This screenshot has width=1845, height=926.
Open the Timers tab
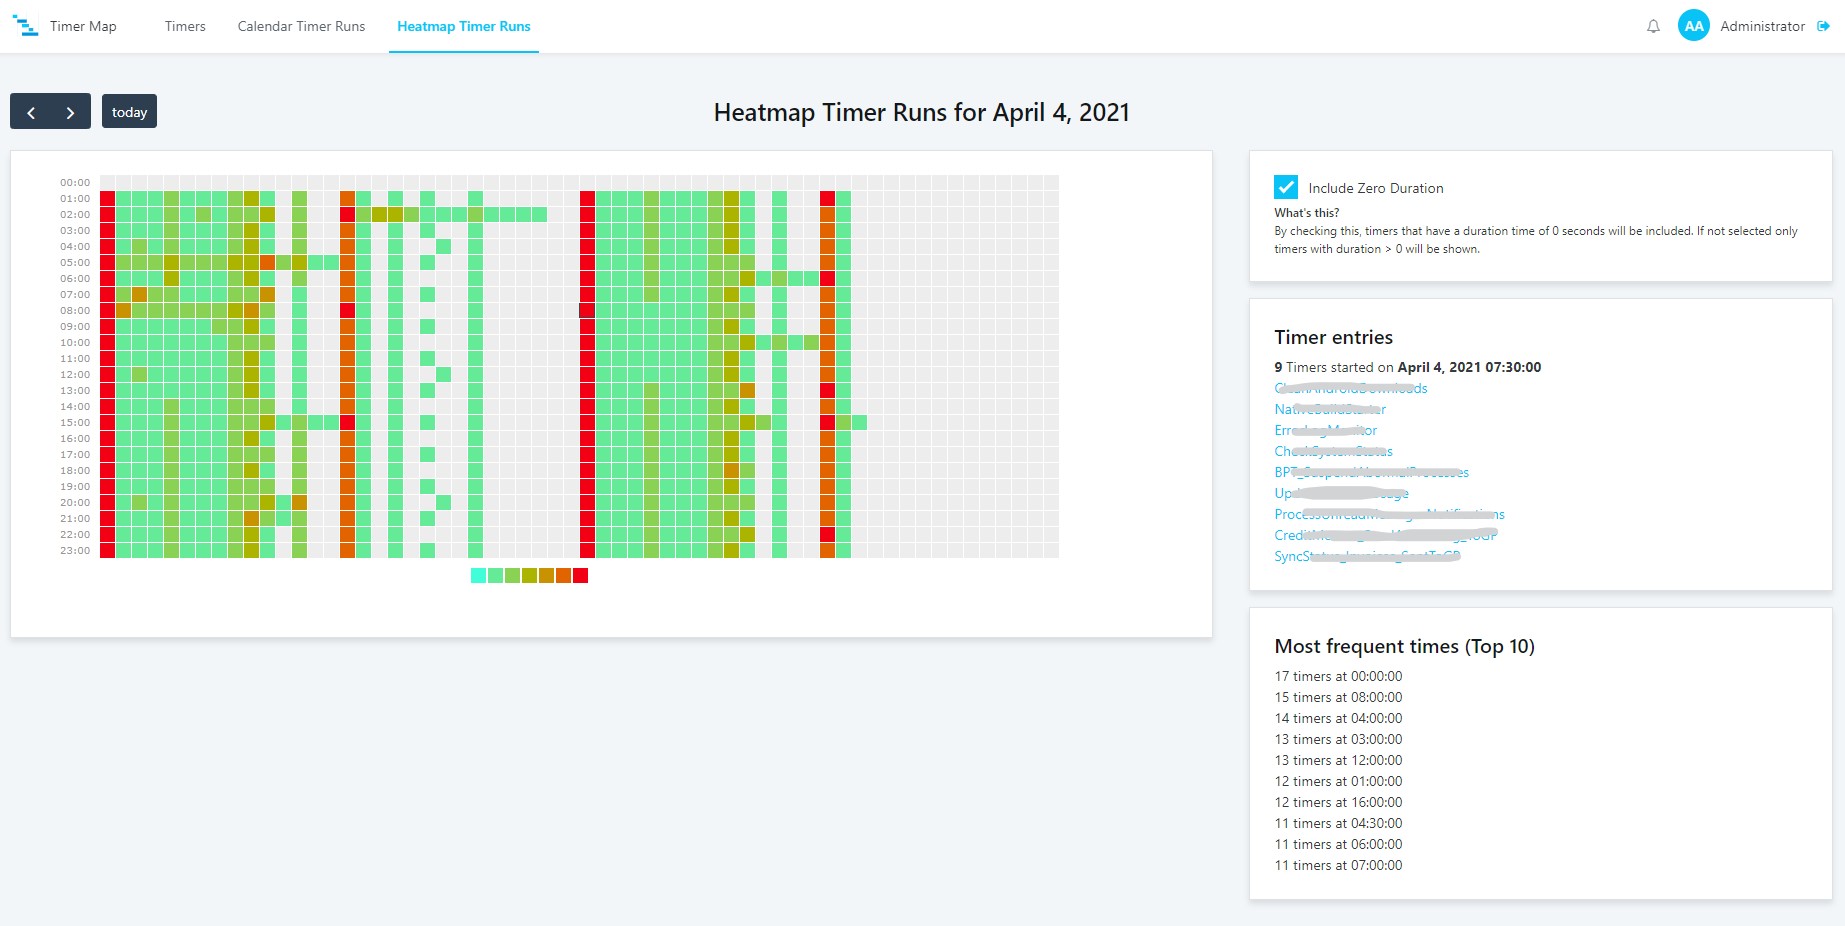pos(185,26)
